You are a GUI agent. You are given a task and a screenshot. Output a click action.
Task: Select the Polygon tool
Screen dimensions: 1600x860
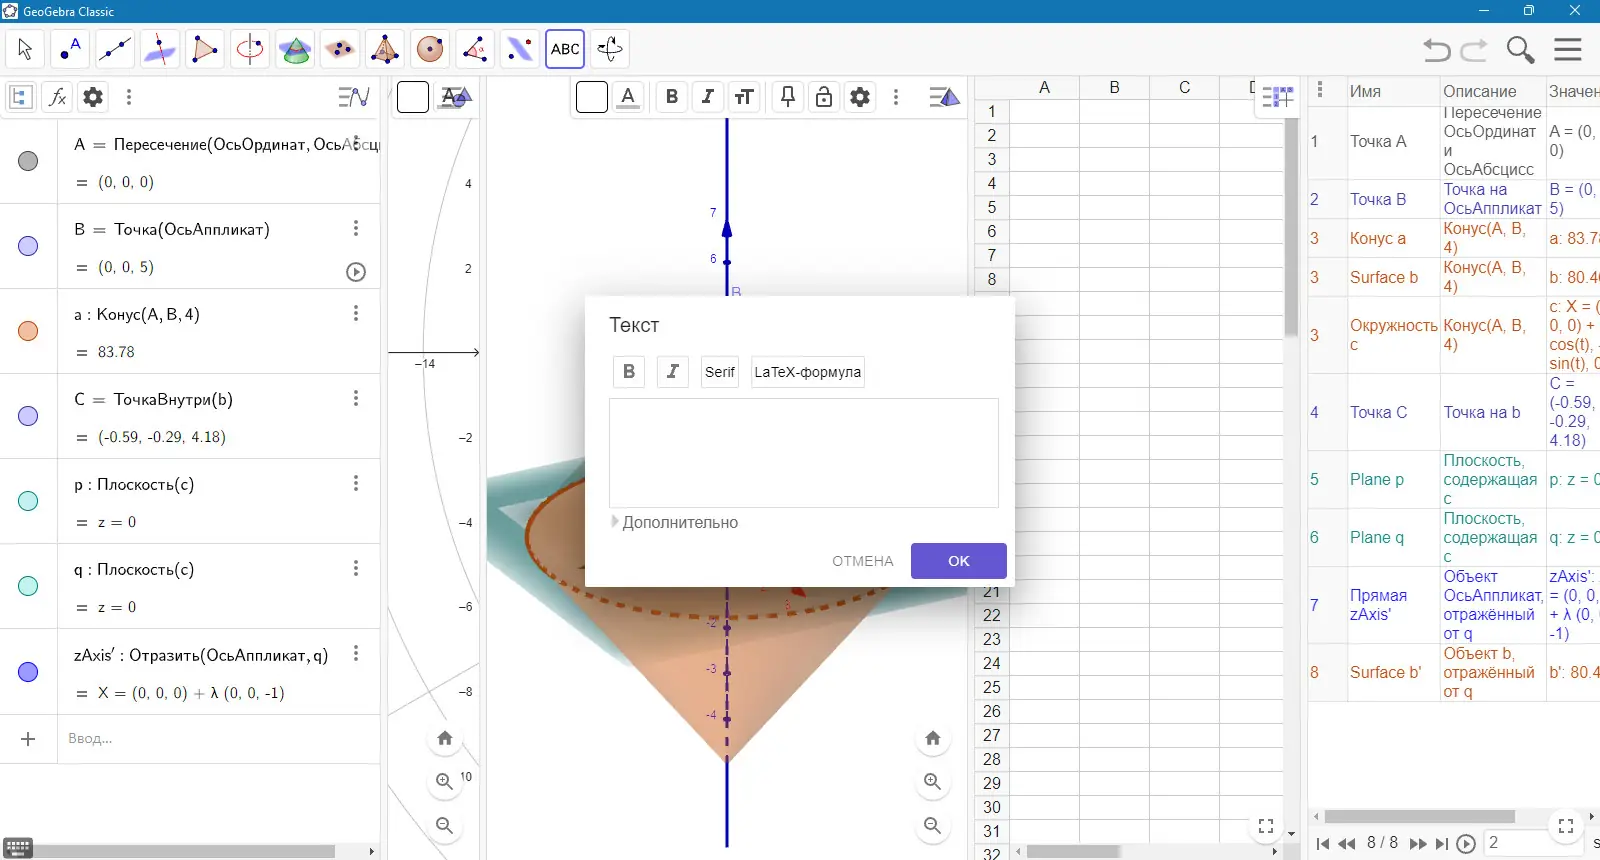tap(205, 49)
